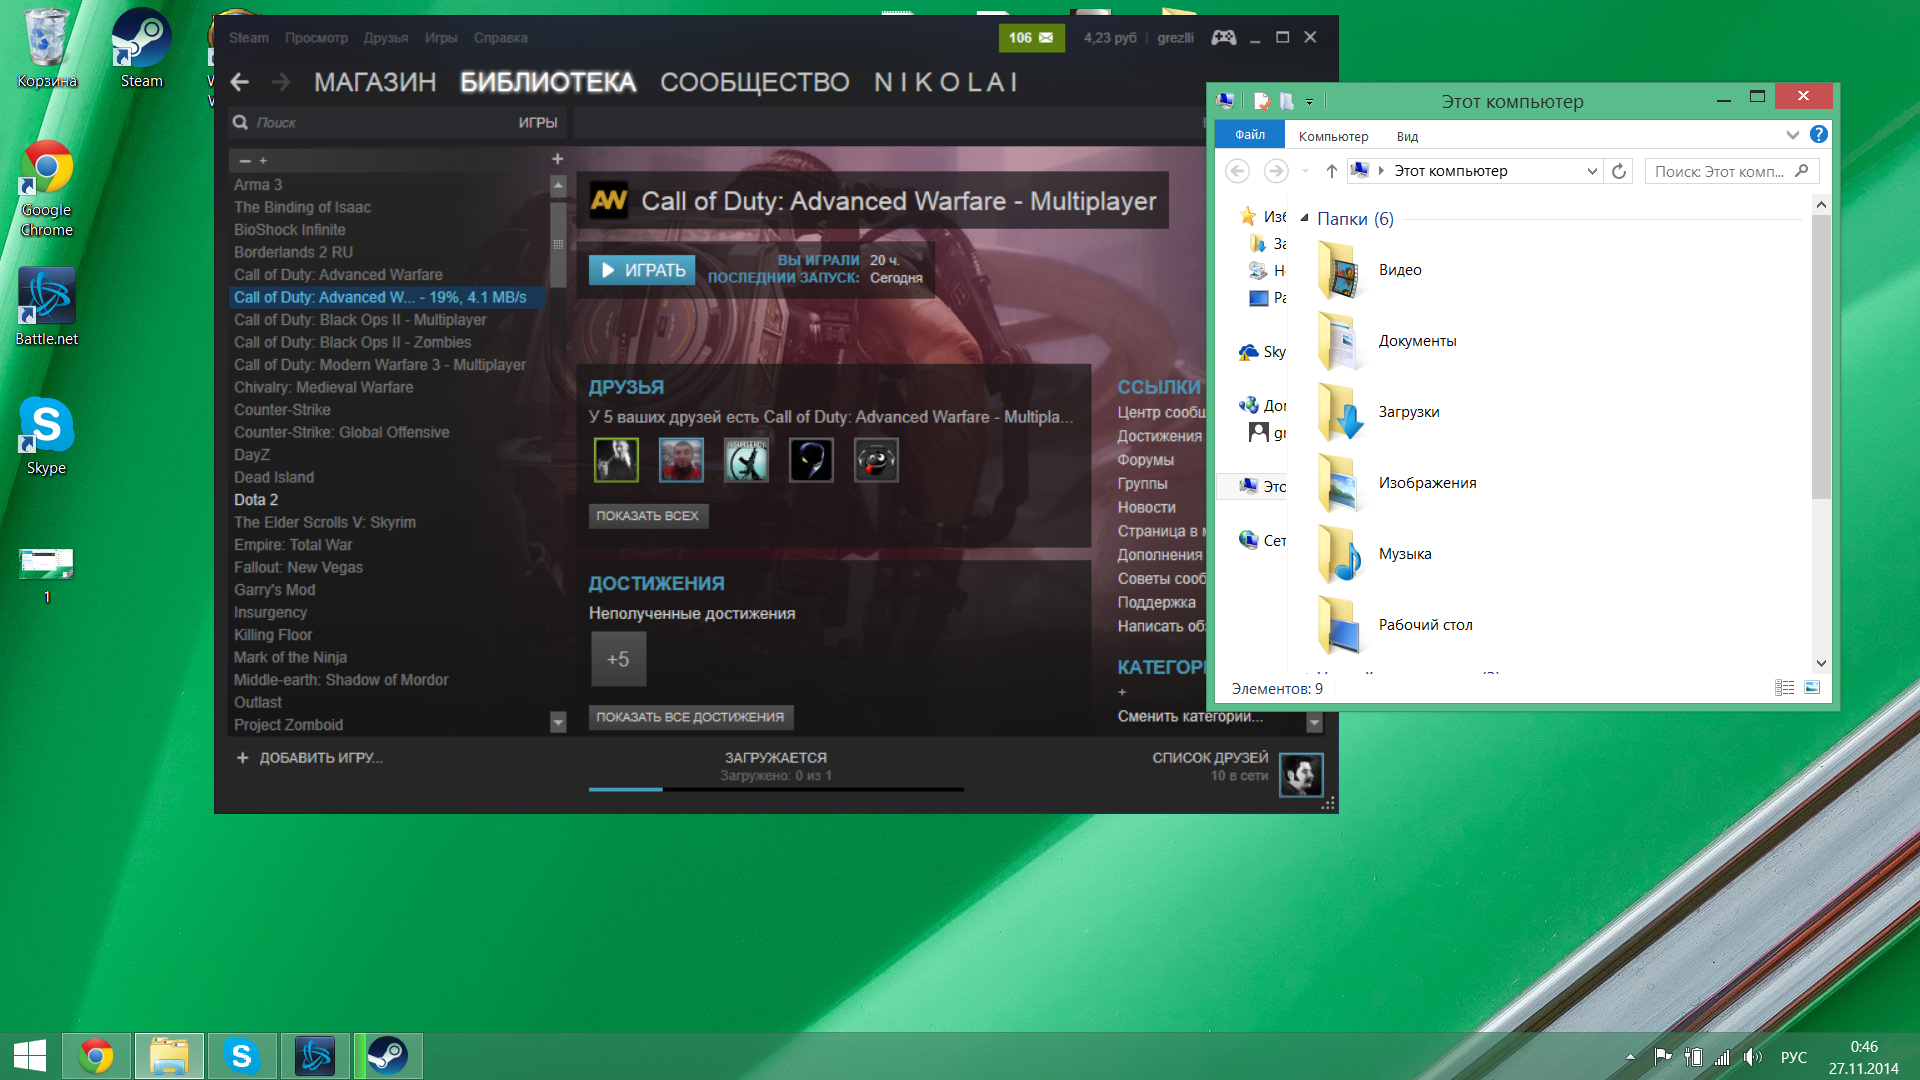The height and width of the screenshot is (1080, 1920).
Task: Click the Steam download progress bar
Action: tap(775, 789)
